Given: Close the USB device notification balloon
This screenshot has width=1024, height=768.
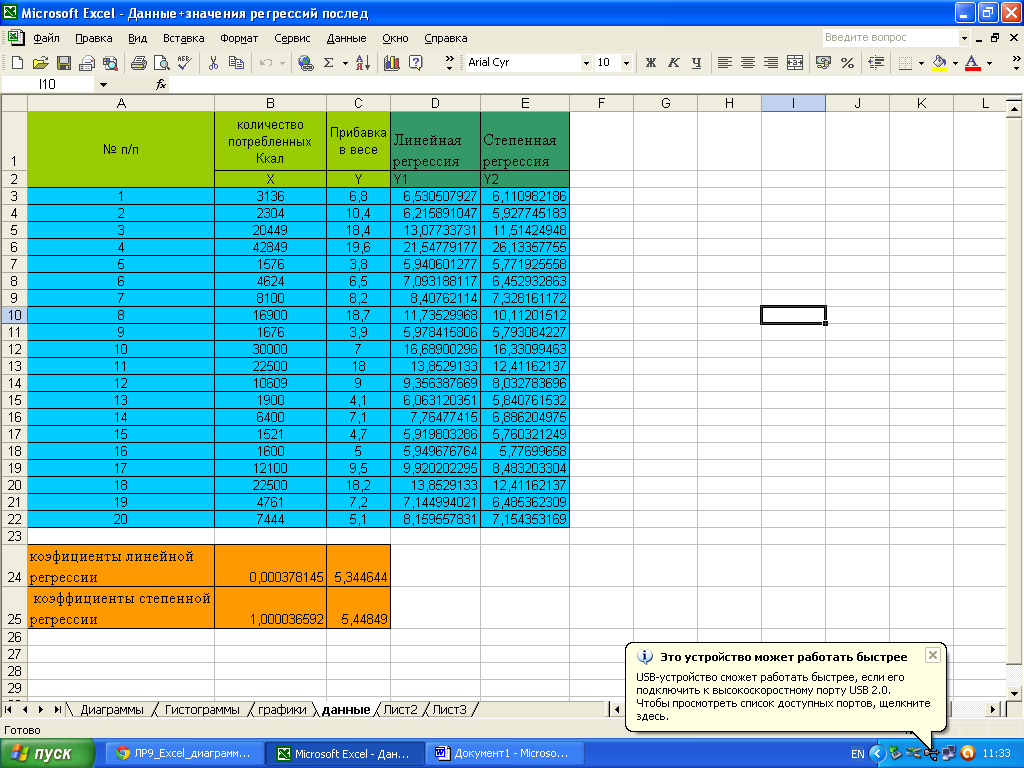Looking at the screenshot, I should coord(933,655).
